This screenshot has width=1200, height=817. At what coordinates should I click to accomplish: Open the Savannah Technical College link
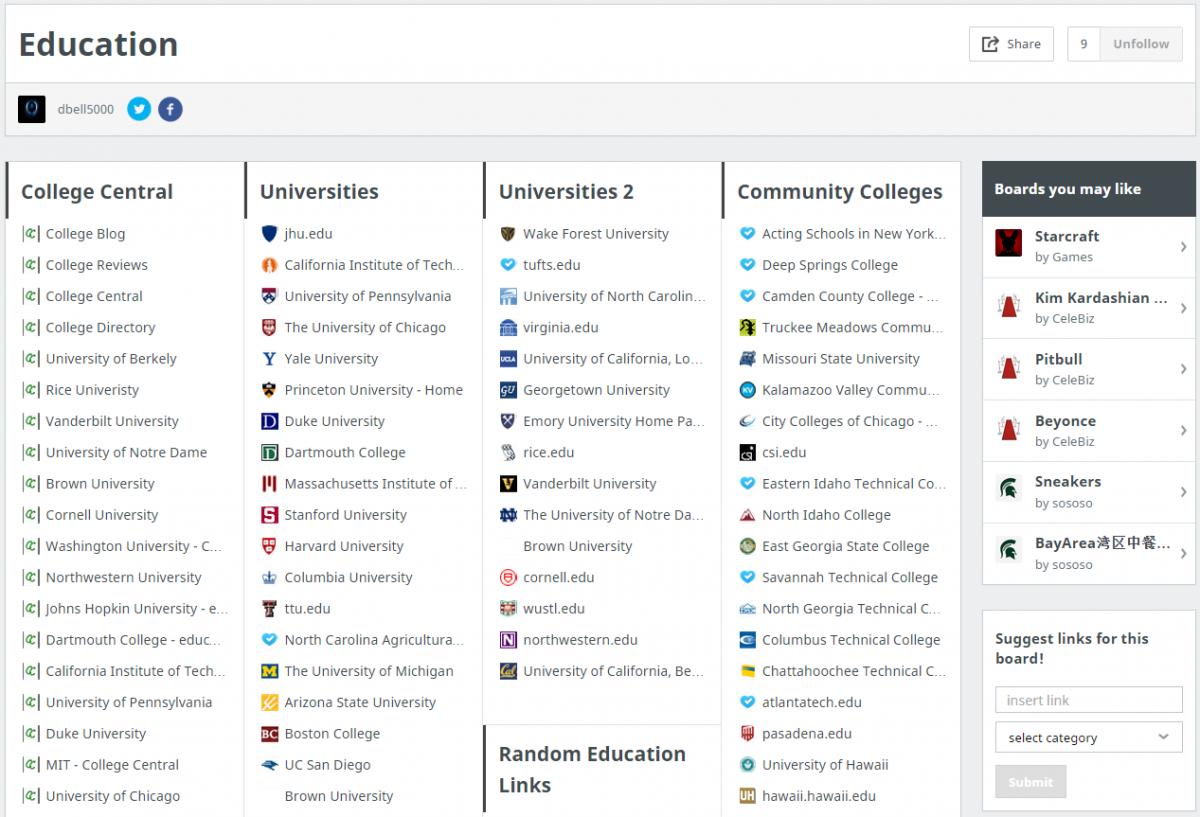850,577
